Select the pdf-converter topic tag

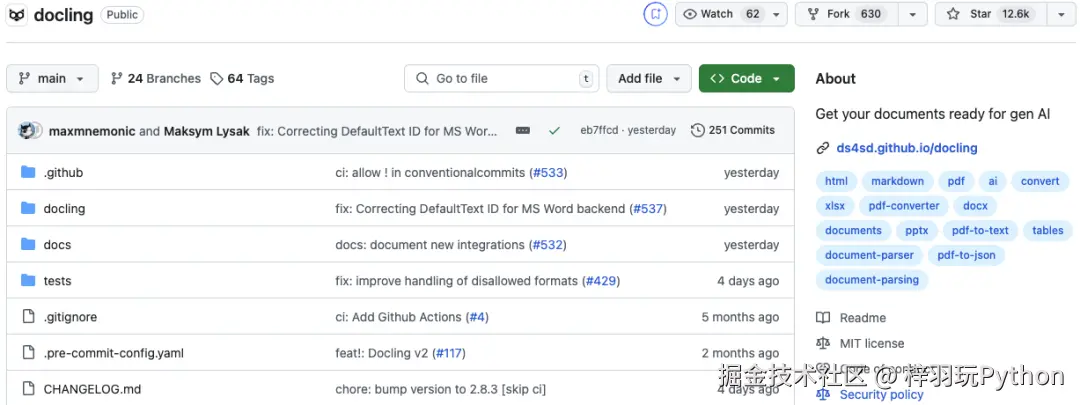pyautogui.click(x=904, y=206)
